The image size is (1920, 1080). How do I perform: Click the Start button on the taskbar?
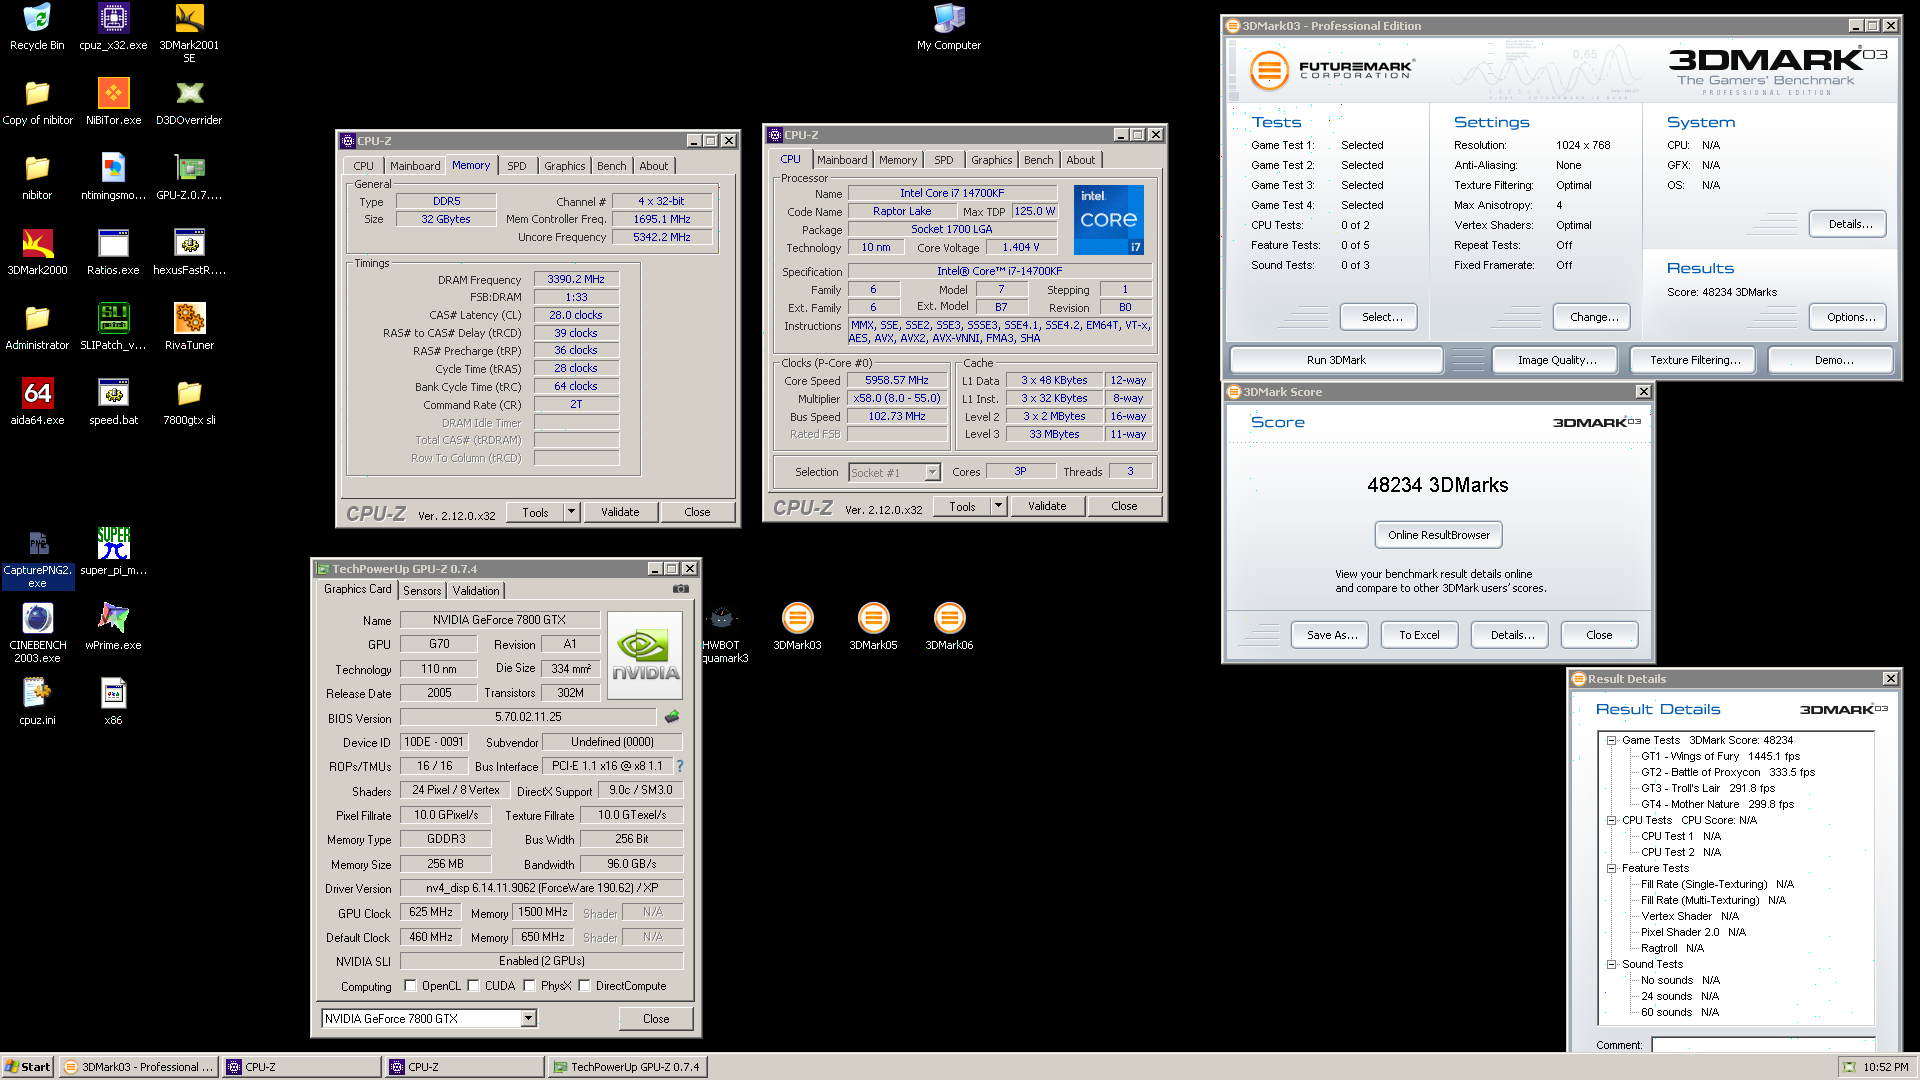point(28,1067)
